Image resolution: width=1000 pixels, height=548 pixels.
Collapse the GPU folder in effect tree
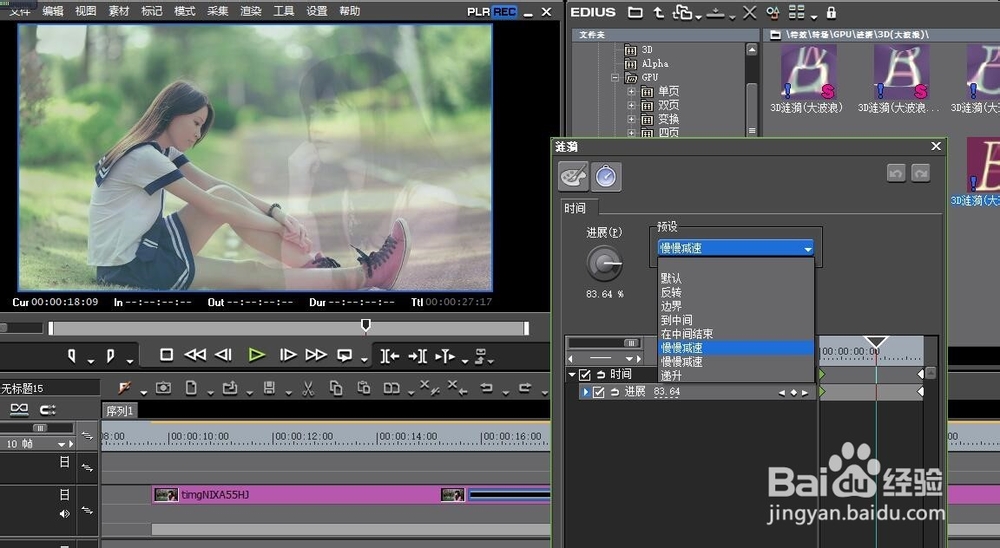[615, 77]
